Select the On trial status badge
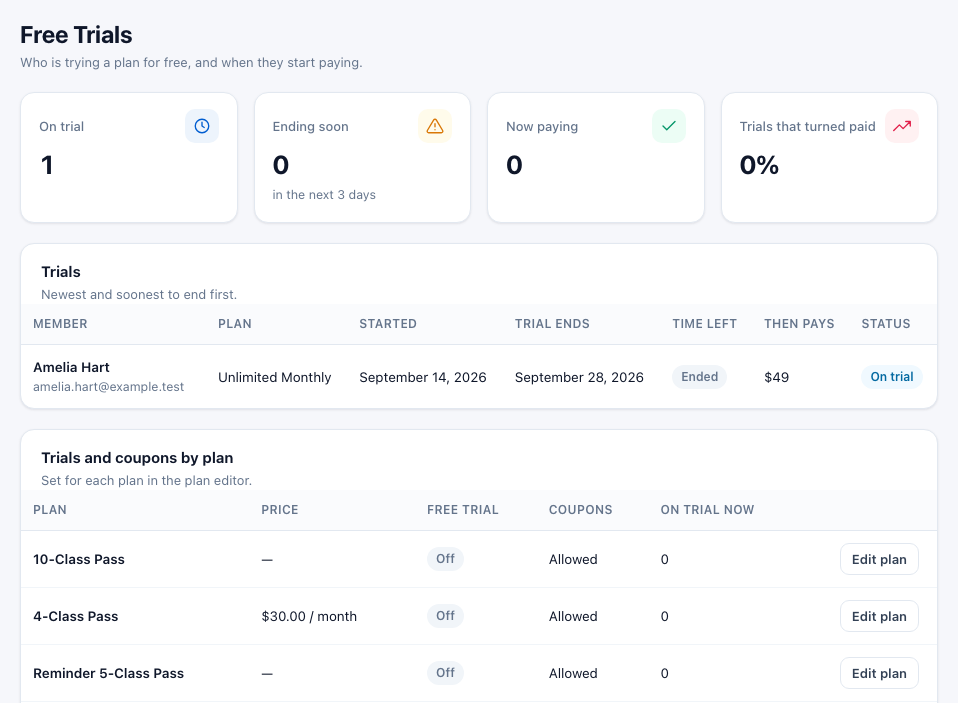 pos(891,376)
